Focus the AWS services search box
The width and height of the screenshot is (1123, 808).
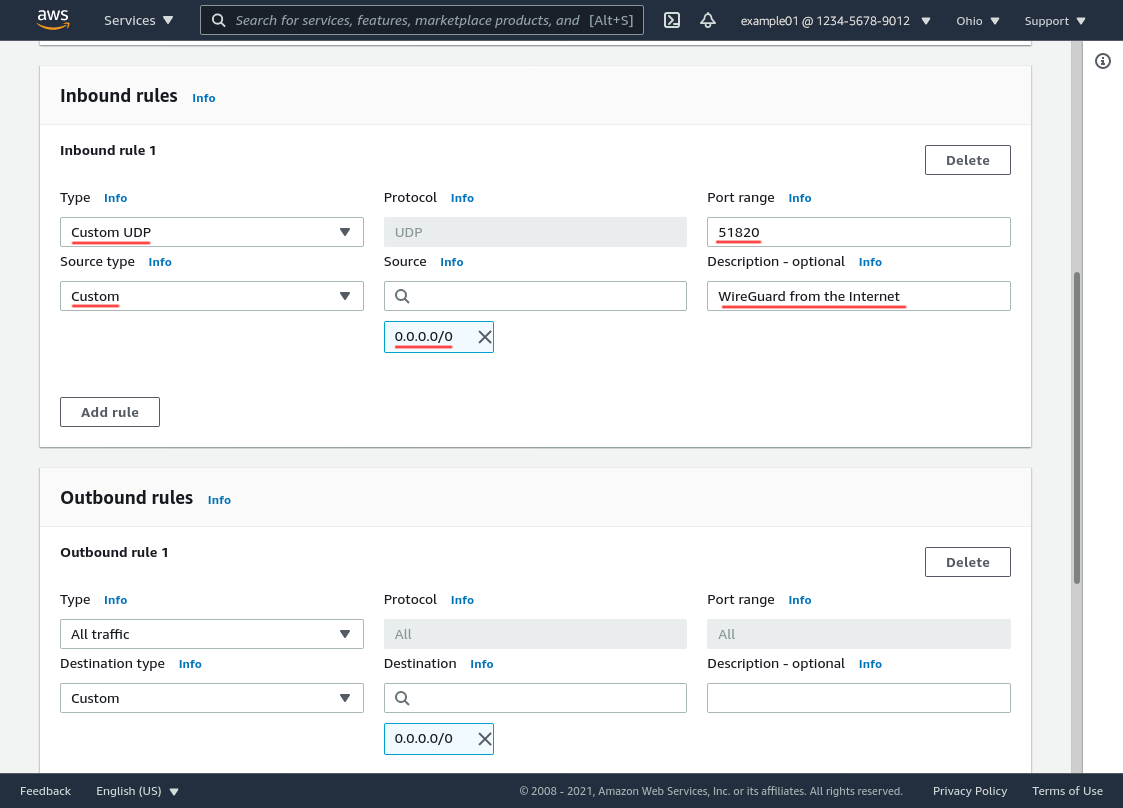coord(422,20)
